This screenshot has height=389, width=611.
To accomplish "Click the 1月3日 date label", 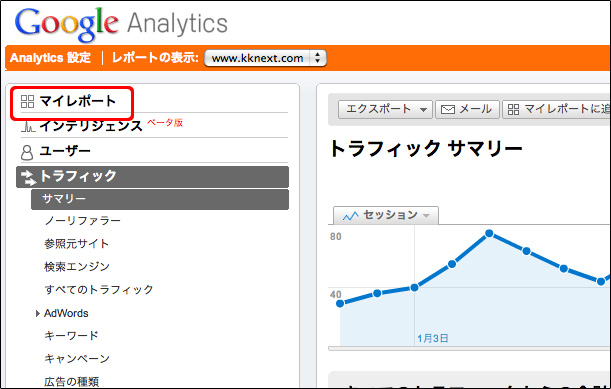I will pyautogui.click(x=433, y=338).
